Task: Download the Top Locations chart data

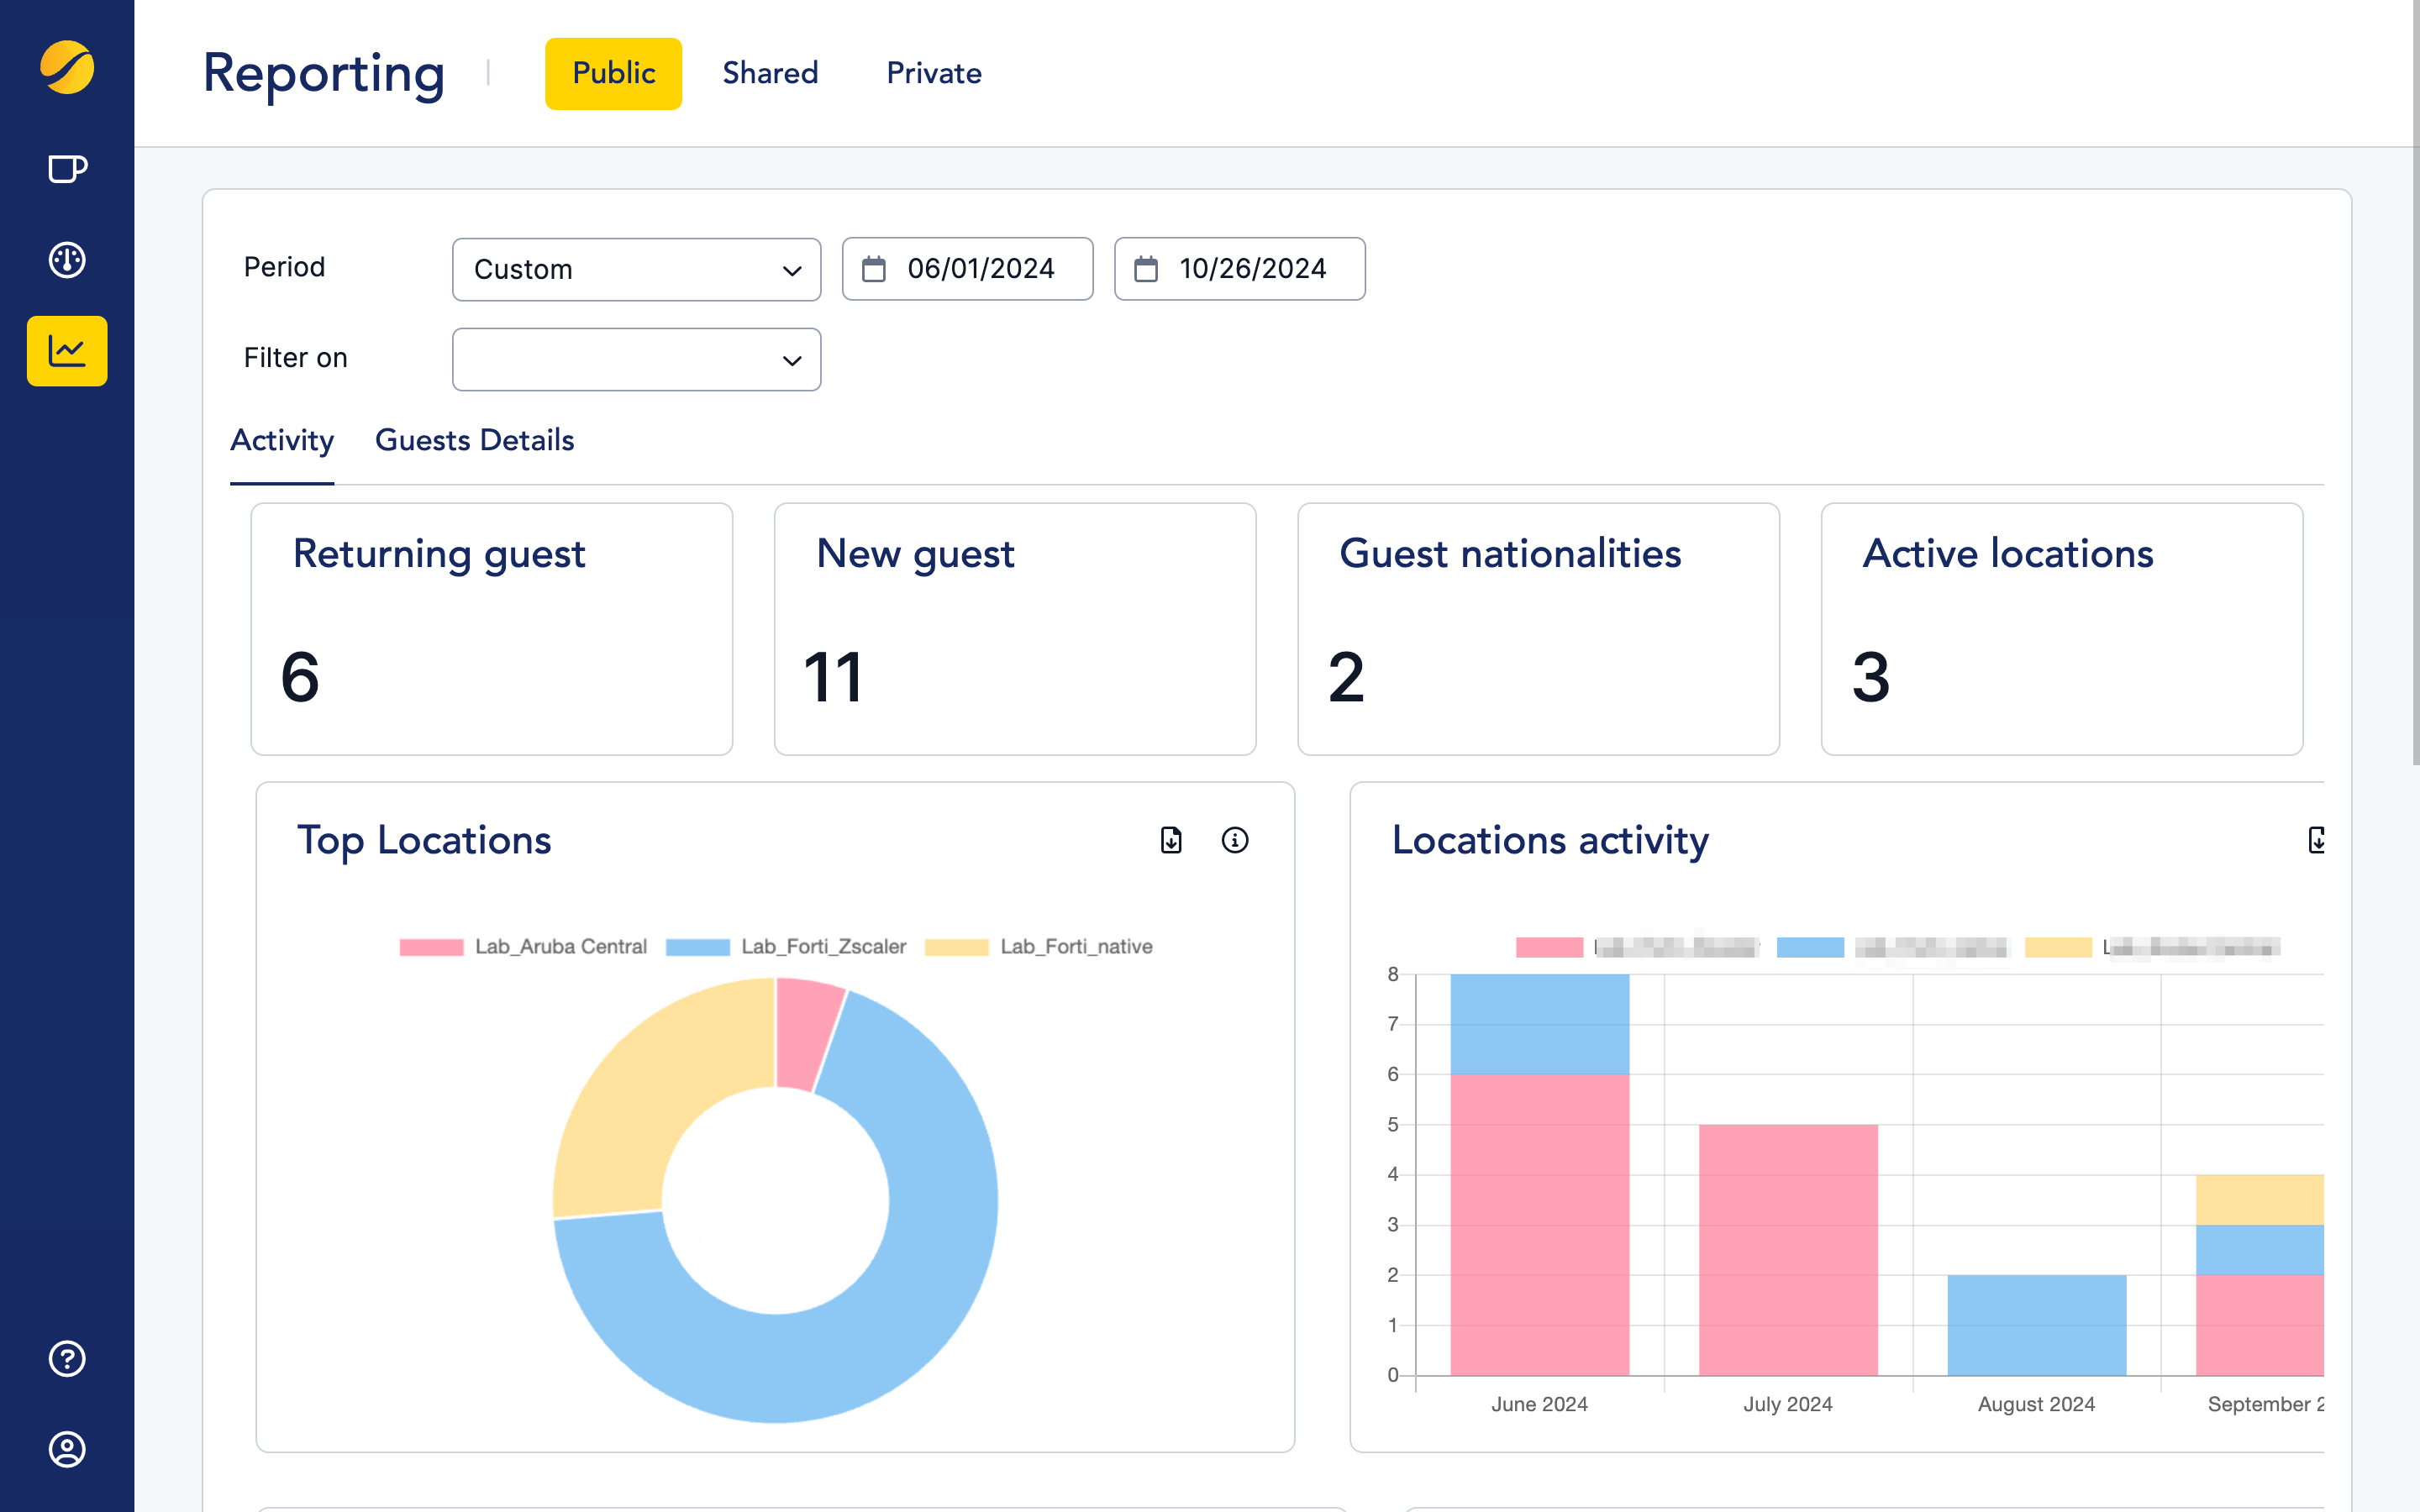Action: [x=1171, y=840]
